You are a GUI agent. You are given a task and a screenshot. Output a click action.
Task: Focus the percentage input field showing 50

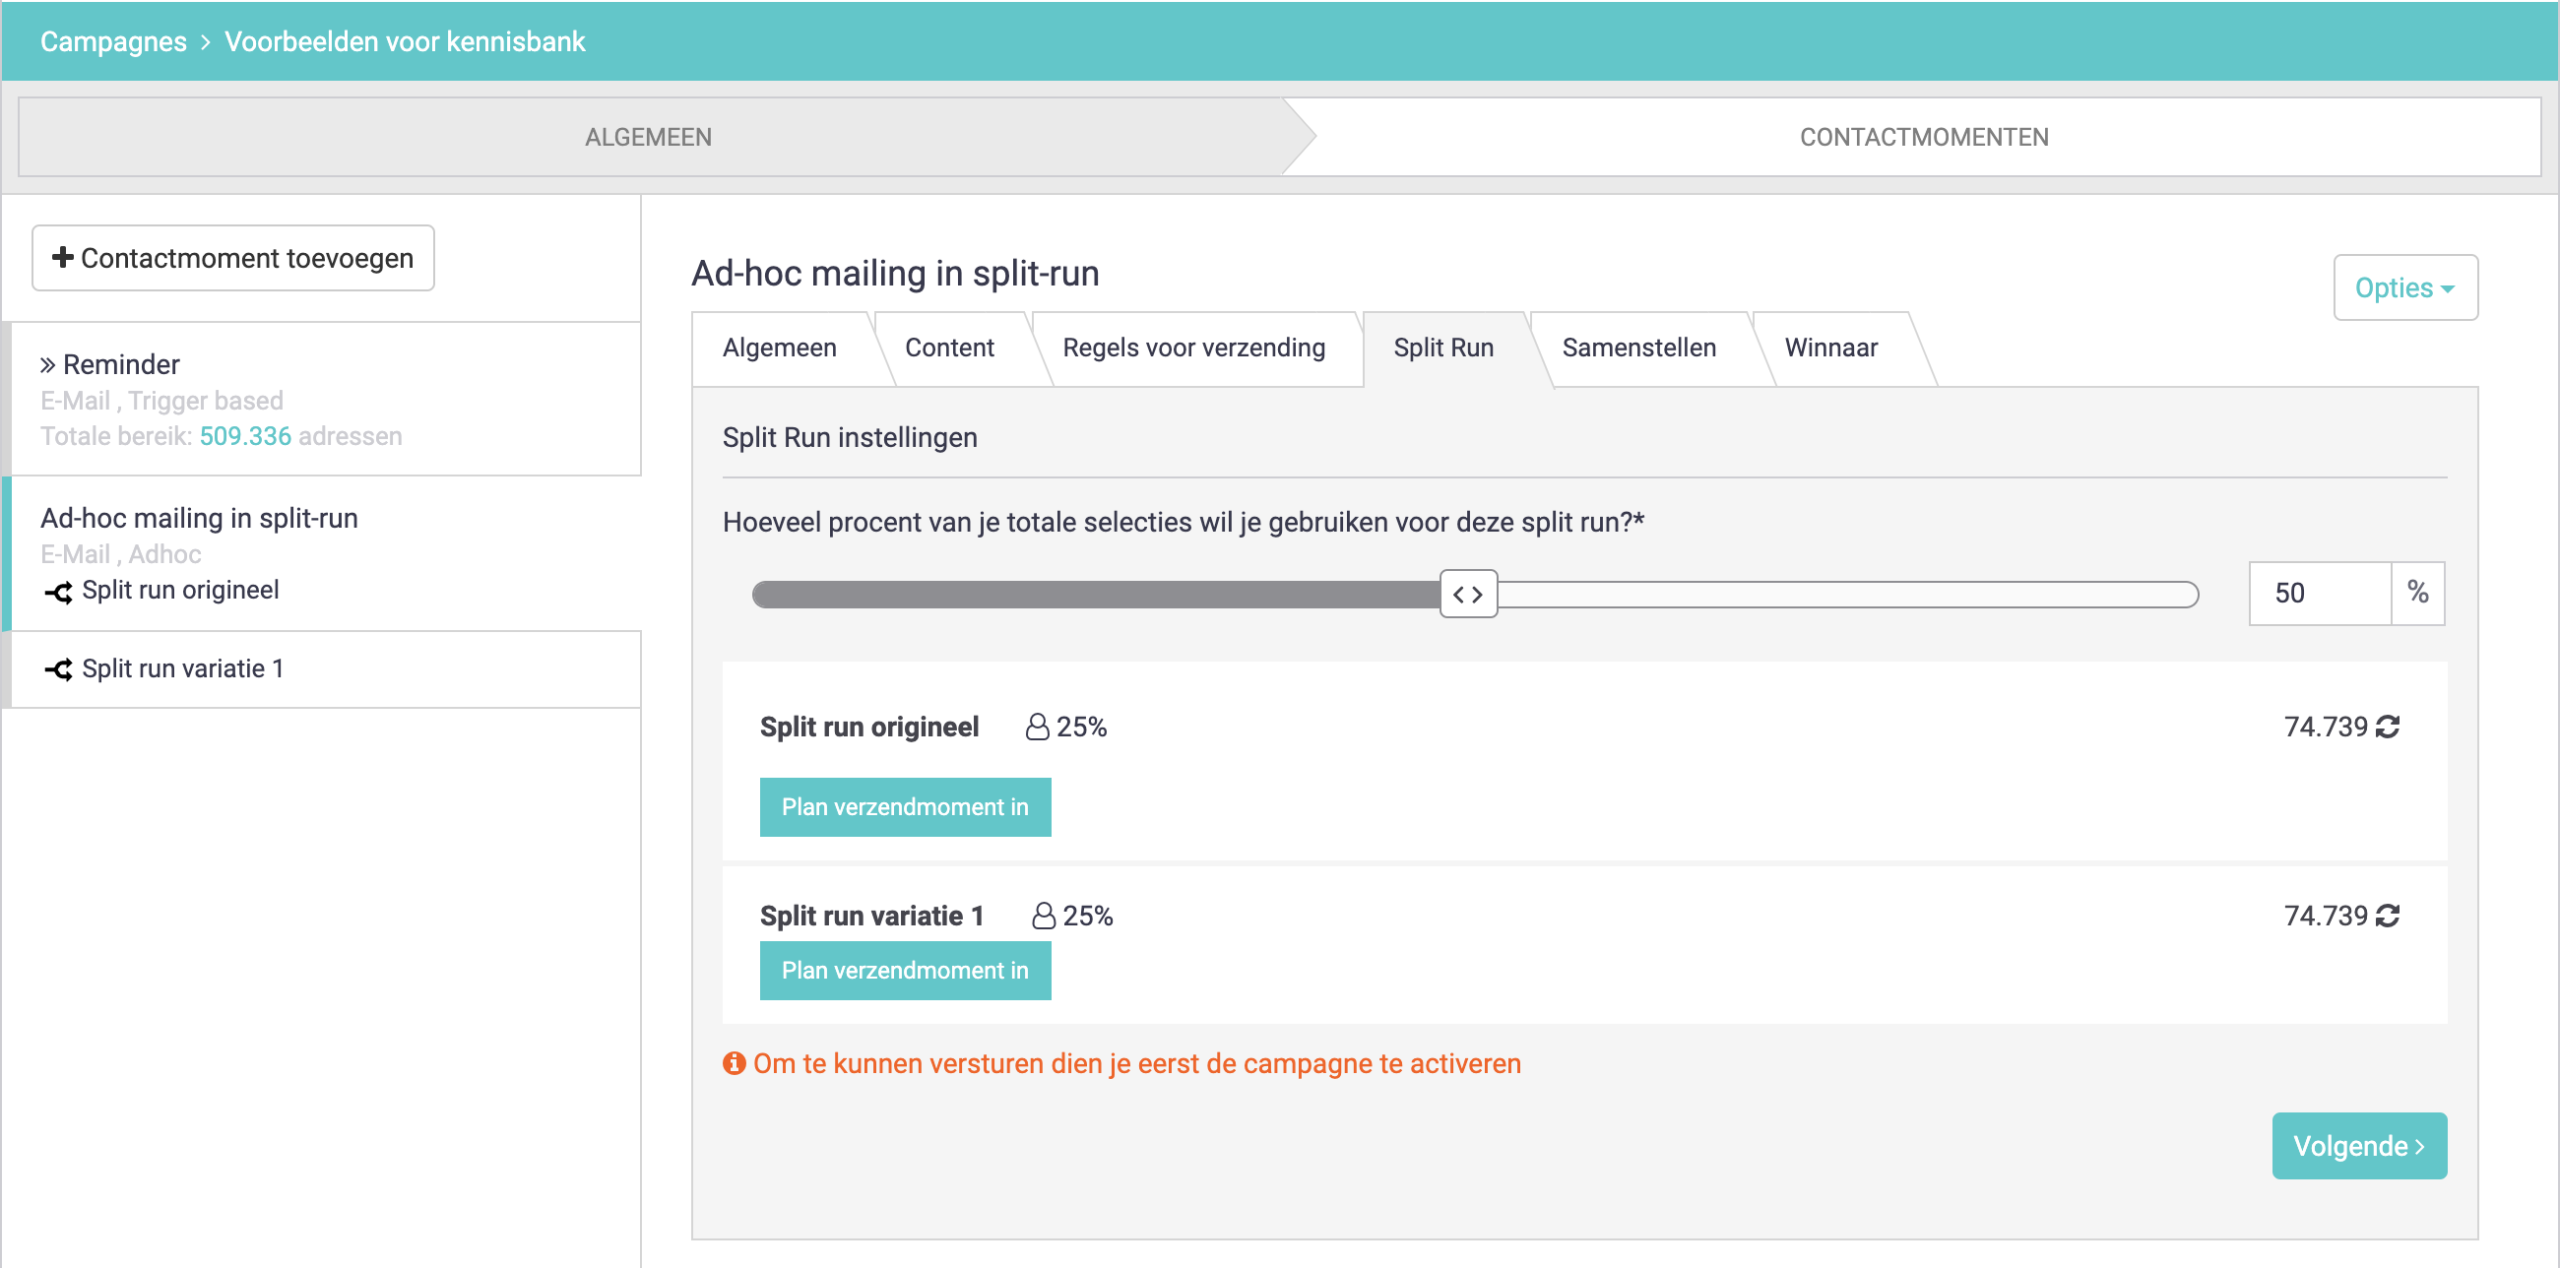point(2319,593)
